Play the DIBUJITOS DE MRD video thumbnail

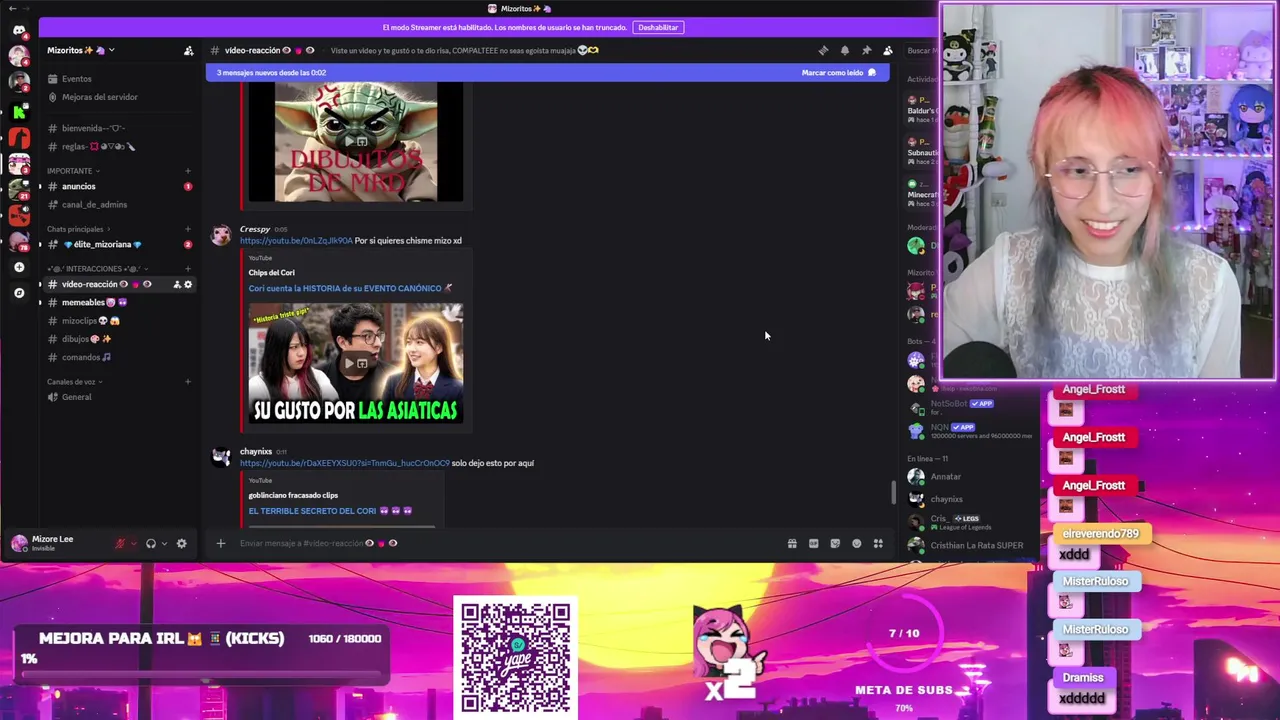point(356,142)
